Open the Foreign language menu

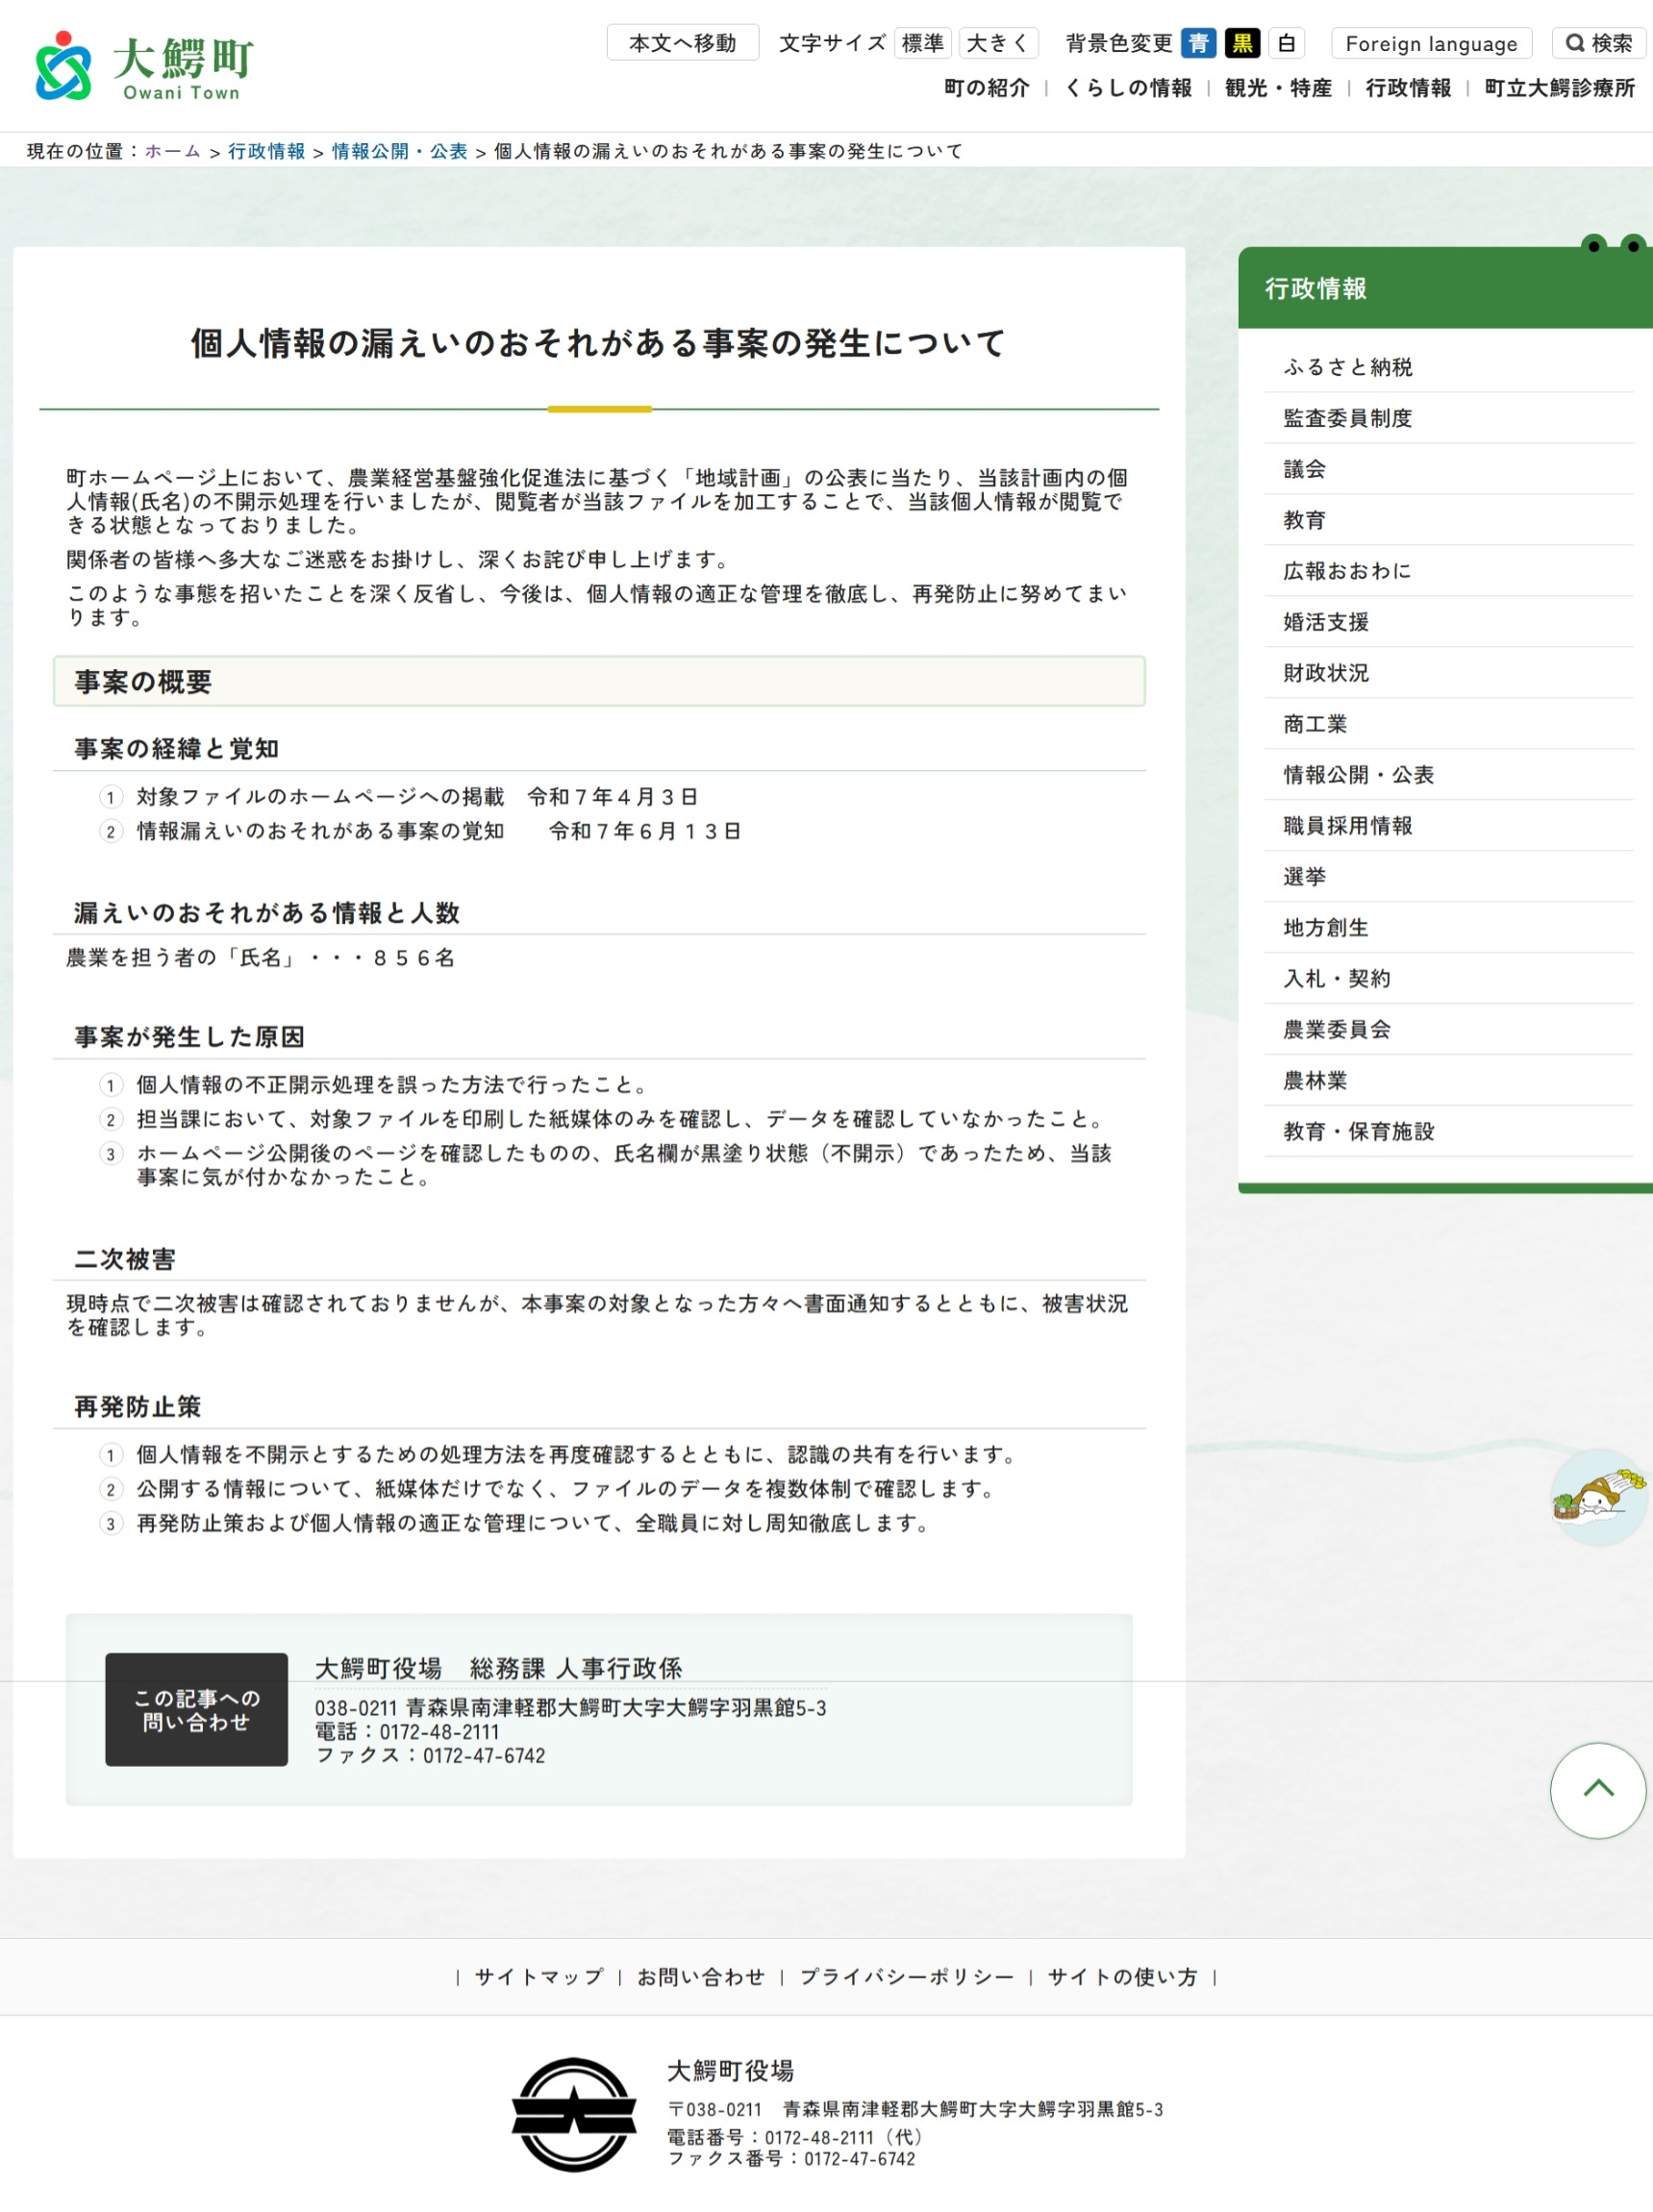coord(1431,43)
